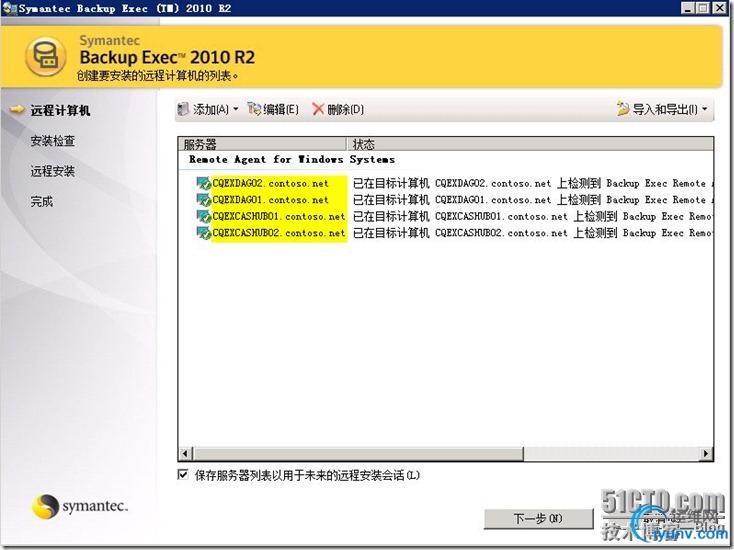Click the horizontal scrollbar right arrow
Image resolution: width=734 pixels, height=550 pixels.
click(706, 453)
